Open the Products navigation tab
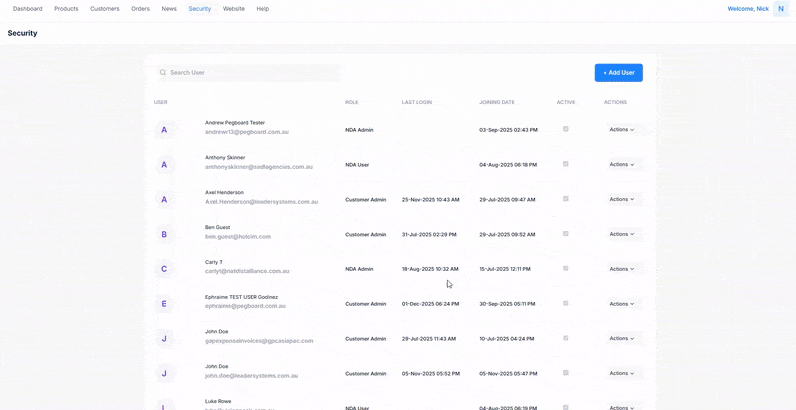The height and width of the screenshot is (410, 796). coord(66,9)
